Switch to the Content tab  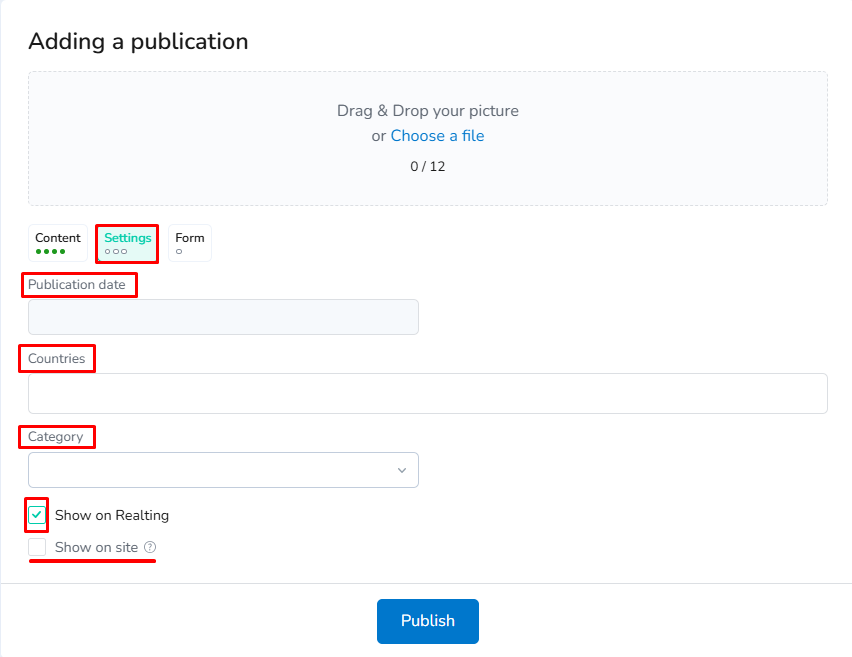pyautogui.click(x=58, y=238)
